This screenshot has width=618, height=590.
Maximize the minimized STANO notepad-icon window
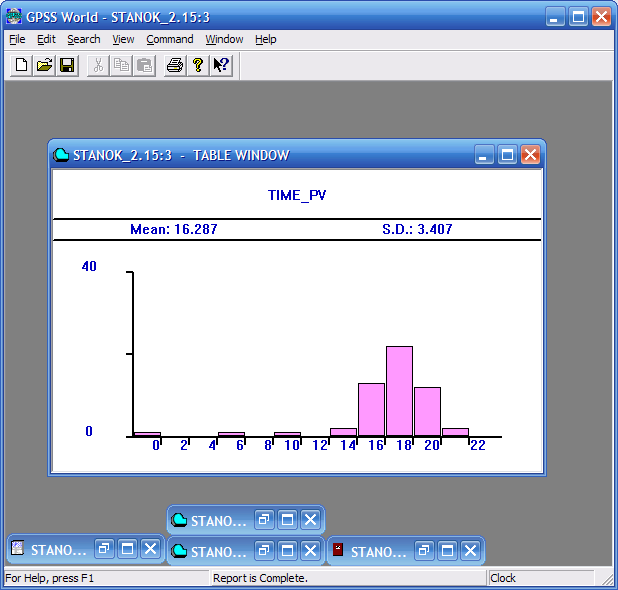pyautogui.click(x=127, y=549)
